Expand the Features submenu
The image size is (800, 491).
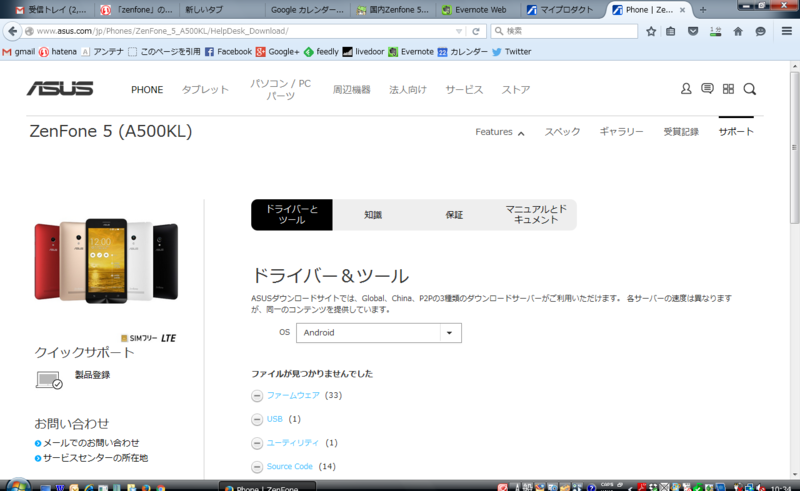click(499, 132)
